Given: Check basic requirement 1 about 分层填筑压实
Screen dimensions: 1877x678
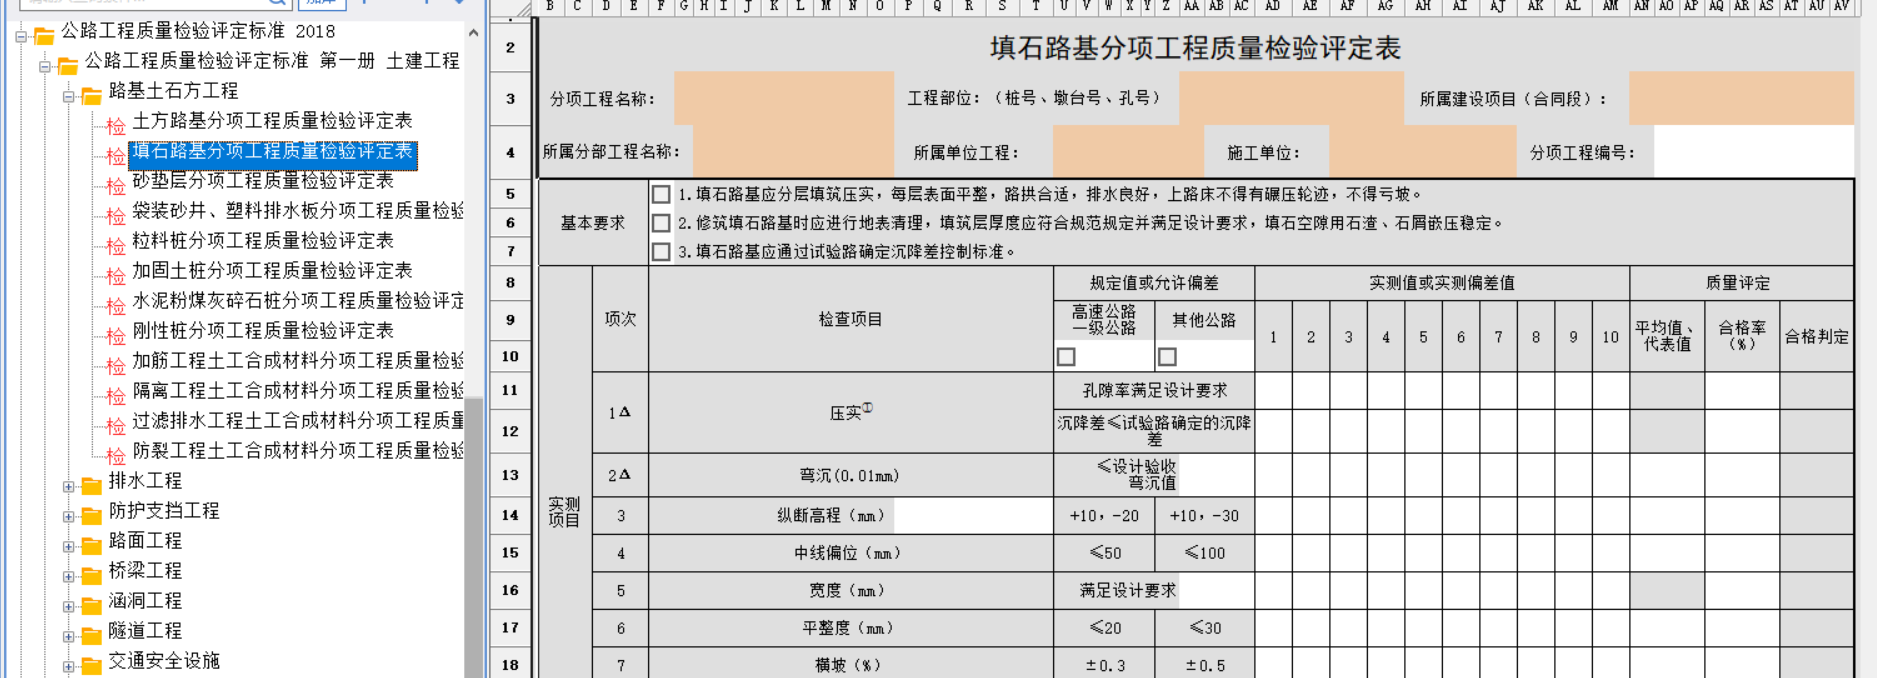Looking at the screenshot, I should (661, 194).
